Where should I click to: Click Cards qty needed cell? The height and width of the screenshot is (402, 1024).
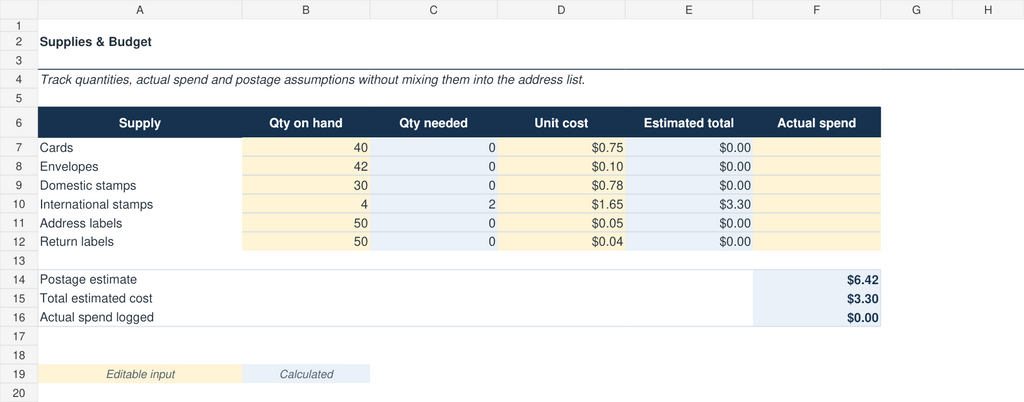[x=434, y=147]
